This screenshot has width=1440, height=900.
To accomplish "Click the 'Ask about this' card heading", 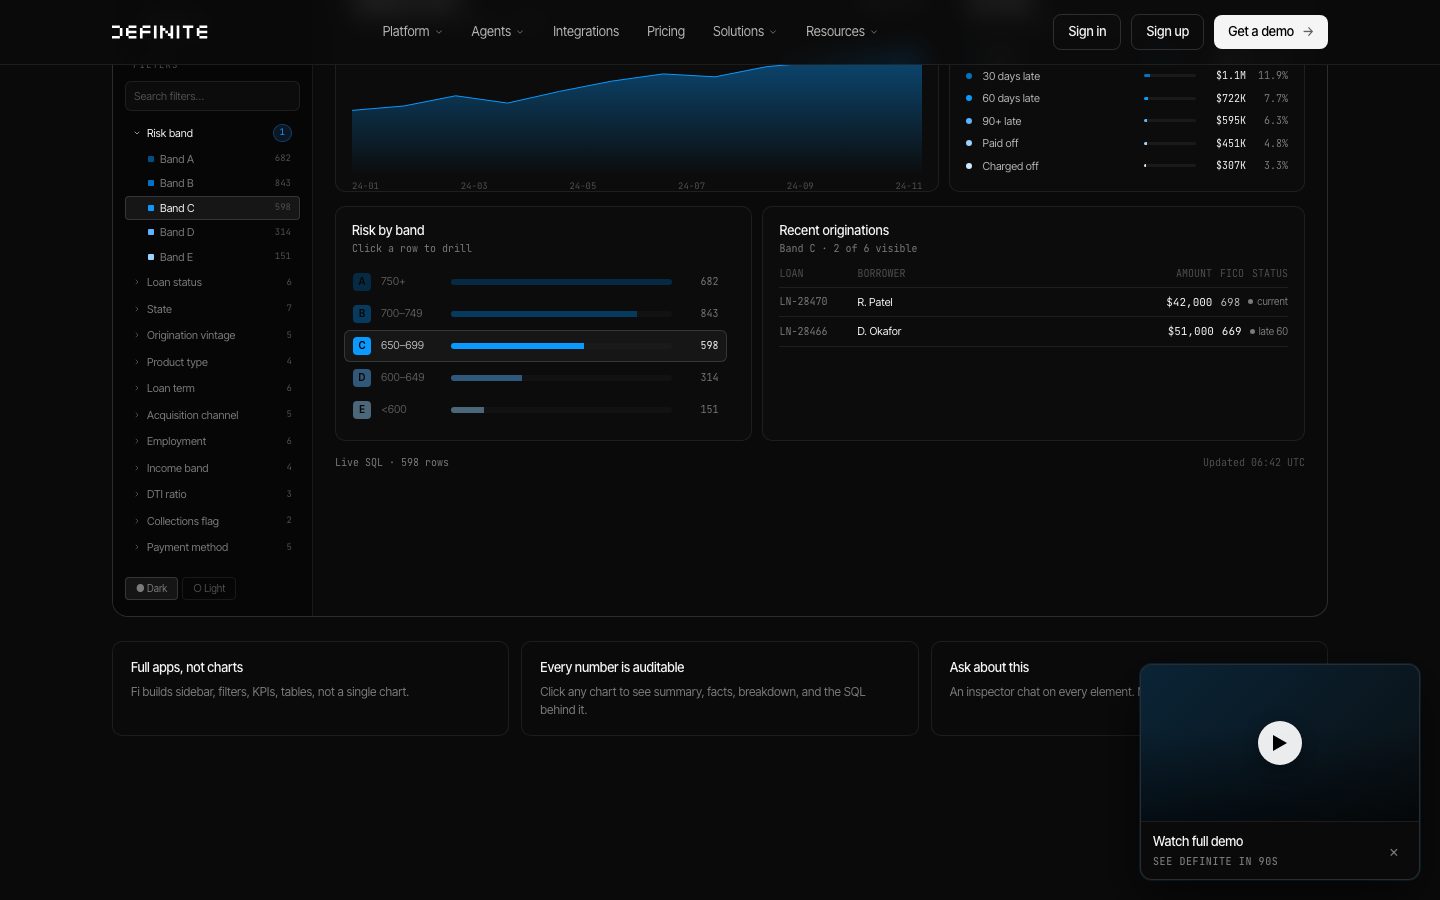I will point(989,667).
